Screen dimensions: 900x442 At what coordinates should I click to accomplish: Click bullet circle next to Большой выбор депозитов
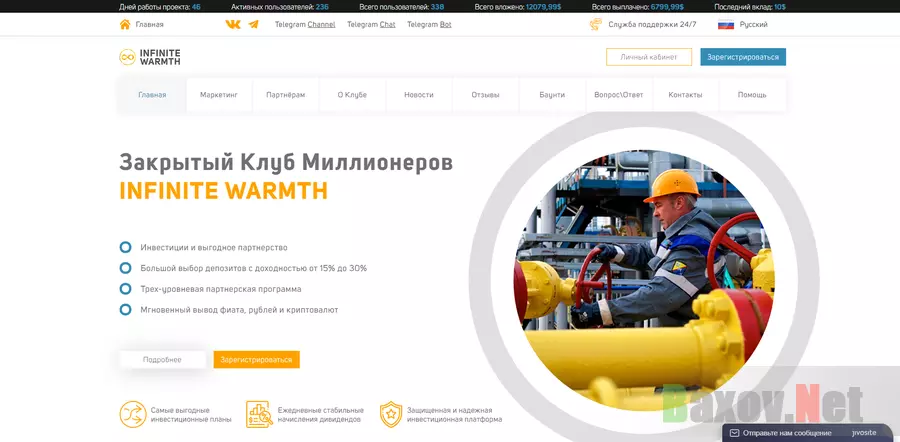click(x=125, y=268)
